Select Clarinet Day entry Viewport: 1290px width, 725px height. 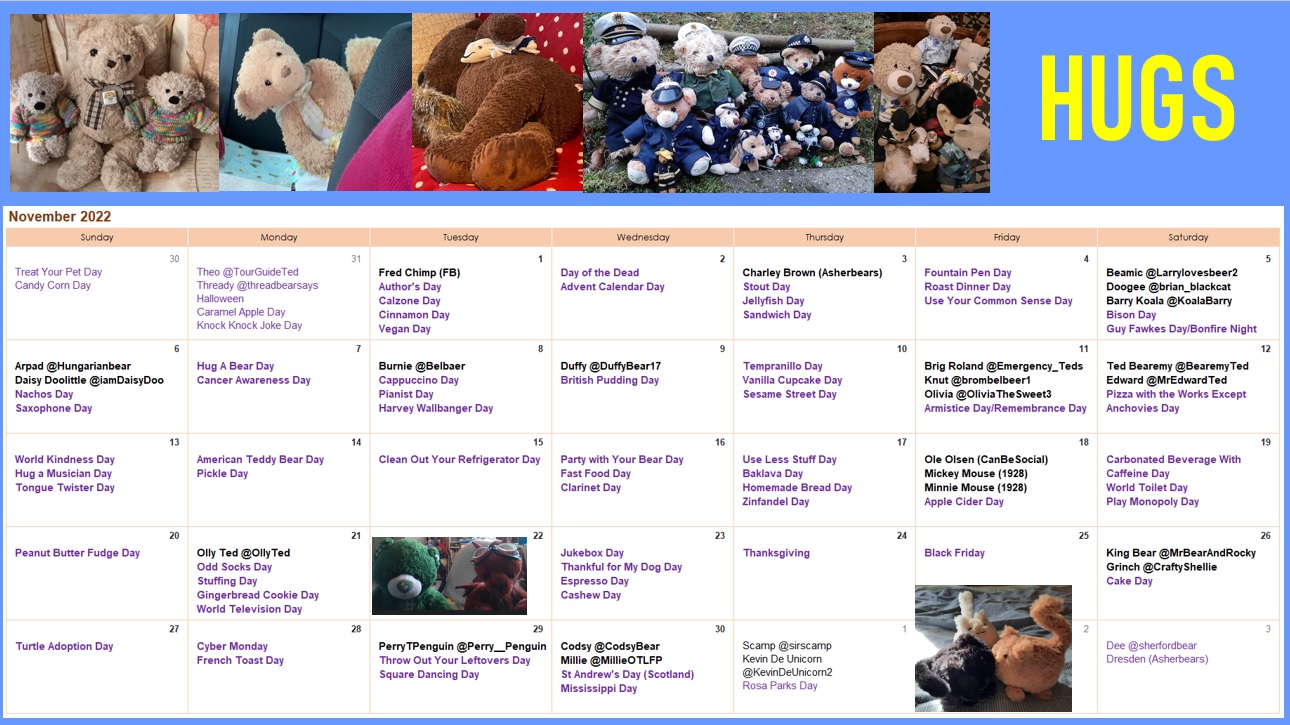[x=590, y=488]
